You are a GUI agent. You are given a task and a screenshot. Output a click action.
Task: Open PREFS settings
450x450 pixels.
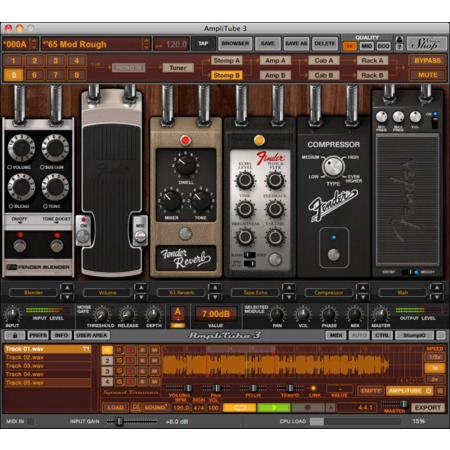coord(38,335)
